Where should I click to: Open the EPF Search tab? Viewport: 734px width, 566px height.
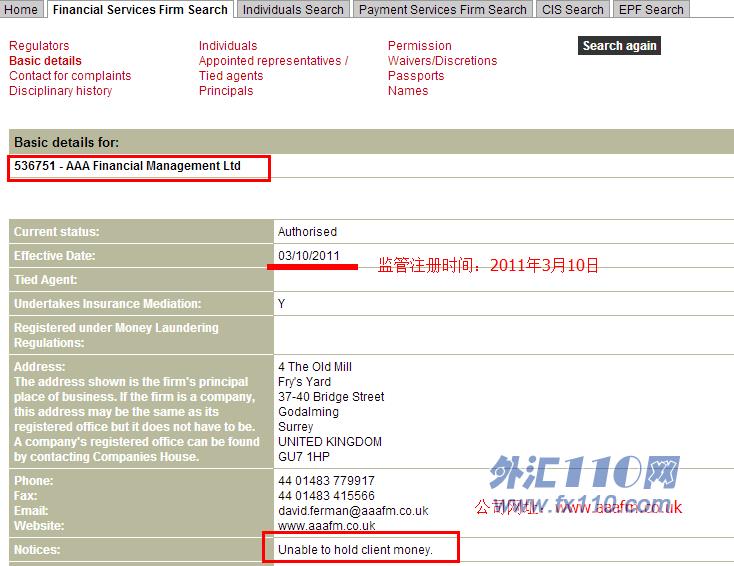[651, 9]
